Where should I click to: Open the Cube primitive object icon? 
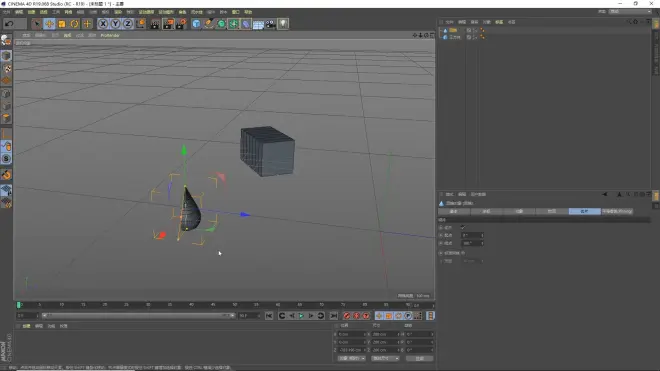(196, 24)
